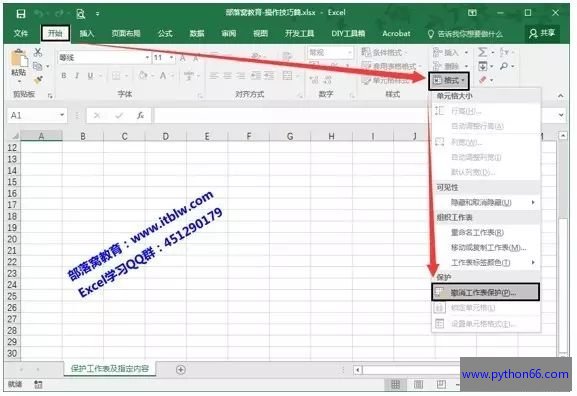Add a new sheet with the plus icon

pos(180,370)
